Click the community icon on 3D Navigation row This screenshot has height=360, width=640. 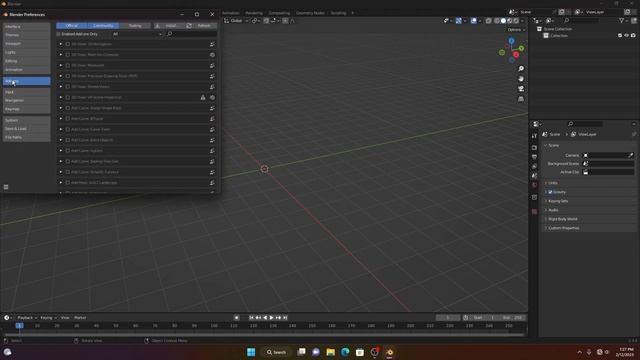click(x=212, y=44)
